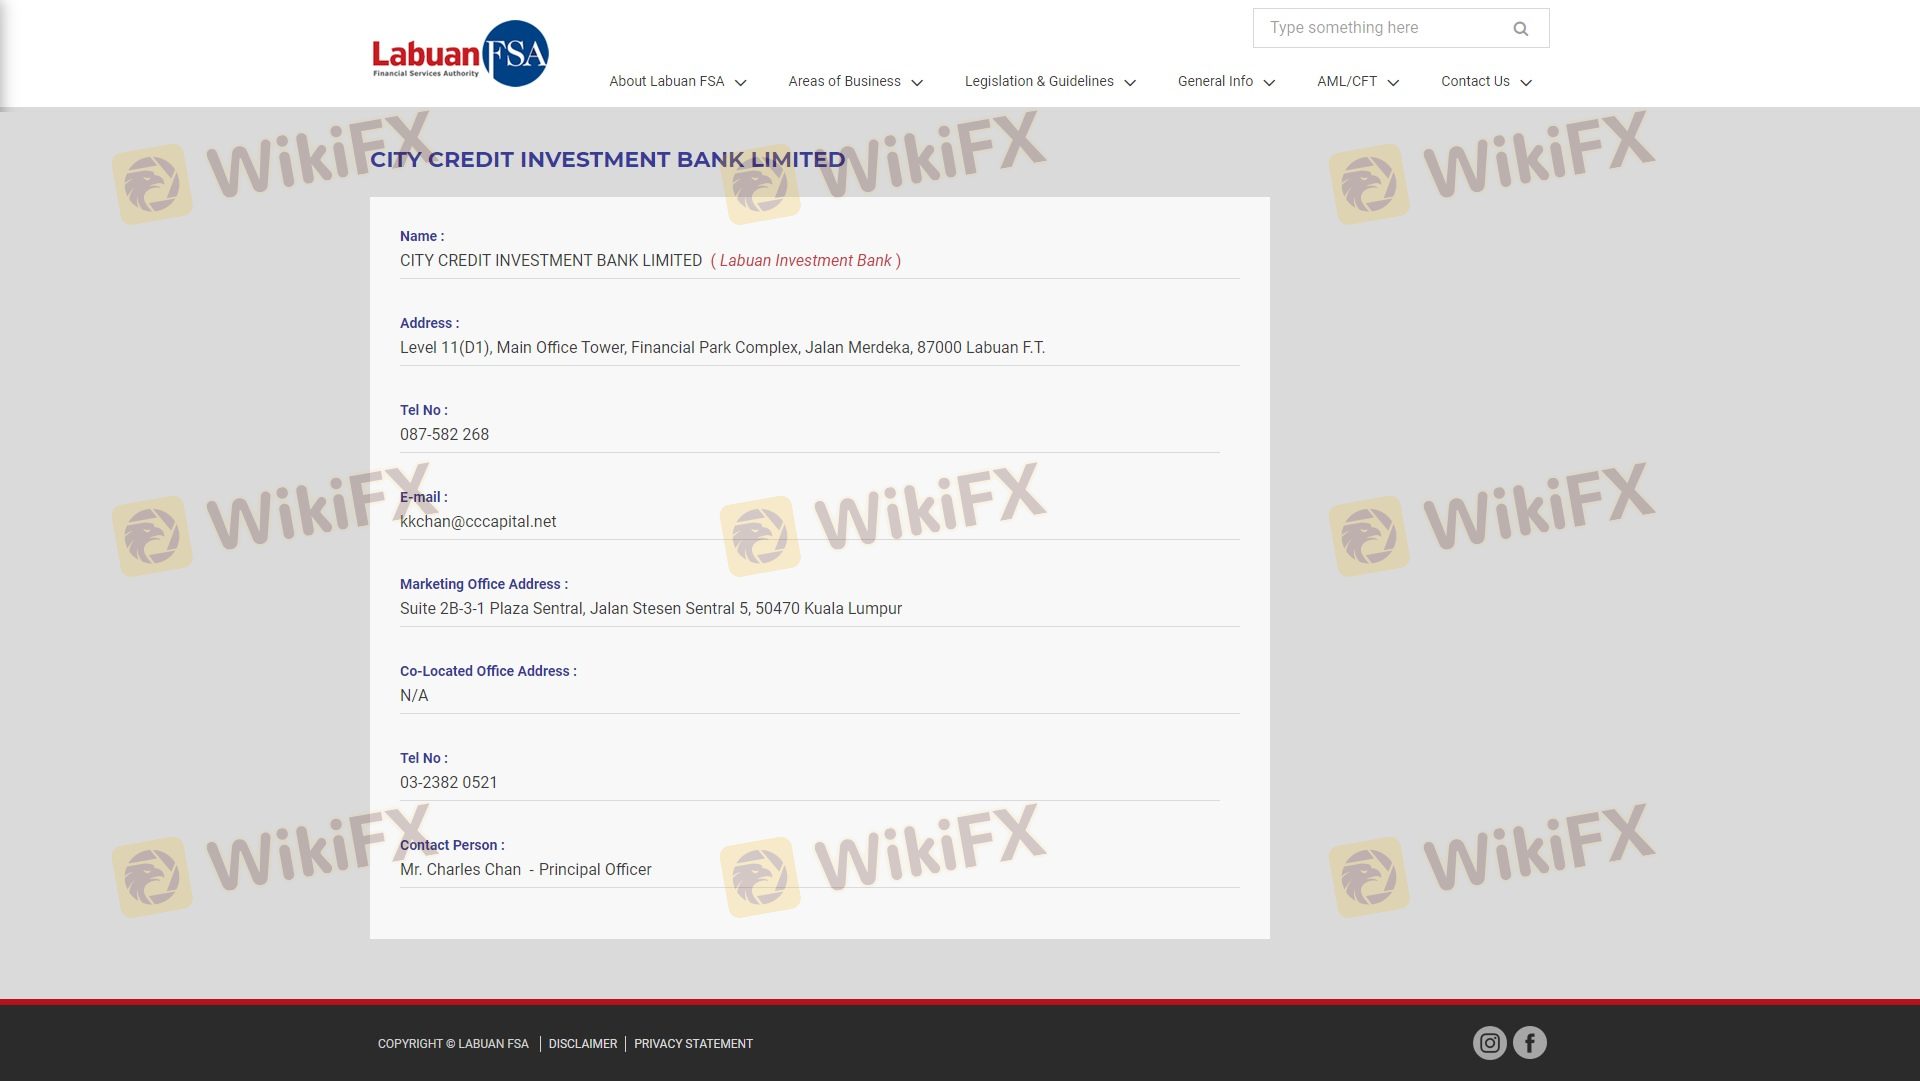Click the search magnifier icon
The height and width of the screenshot is (1081, 1920).
[1520, 29]
